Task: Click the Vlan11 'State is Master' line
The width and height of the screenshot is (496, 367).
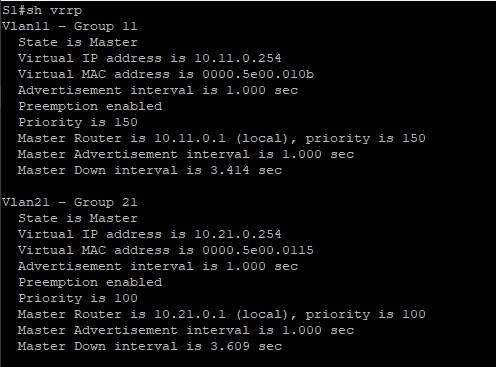Action: (78, 42)
